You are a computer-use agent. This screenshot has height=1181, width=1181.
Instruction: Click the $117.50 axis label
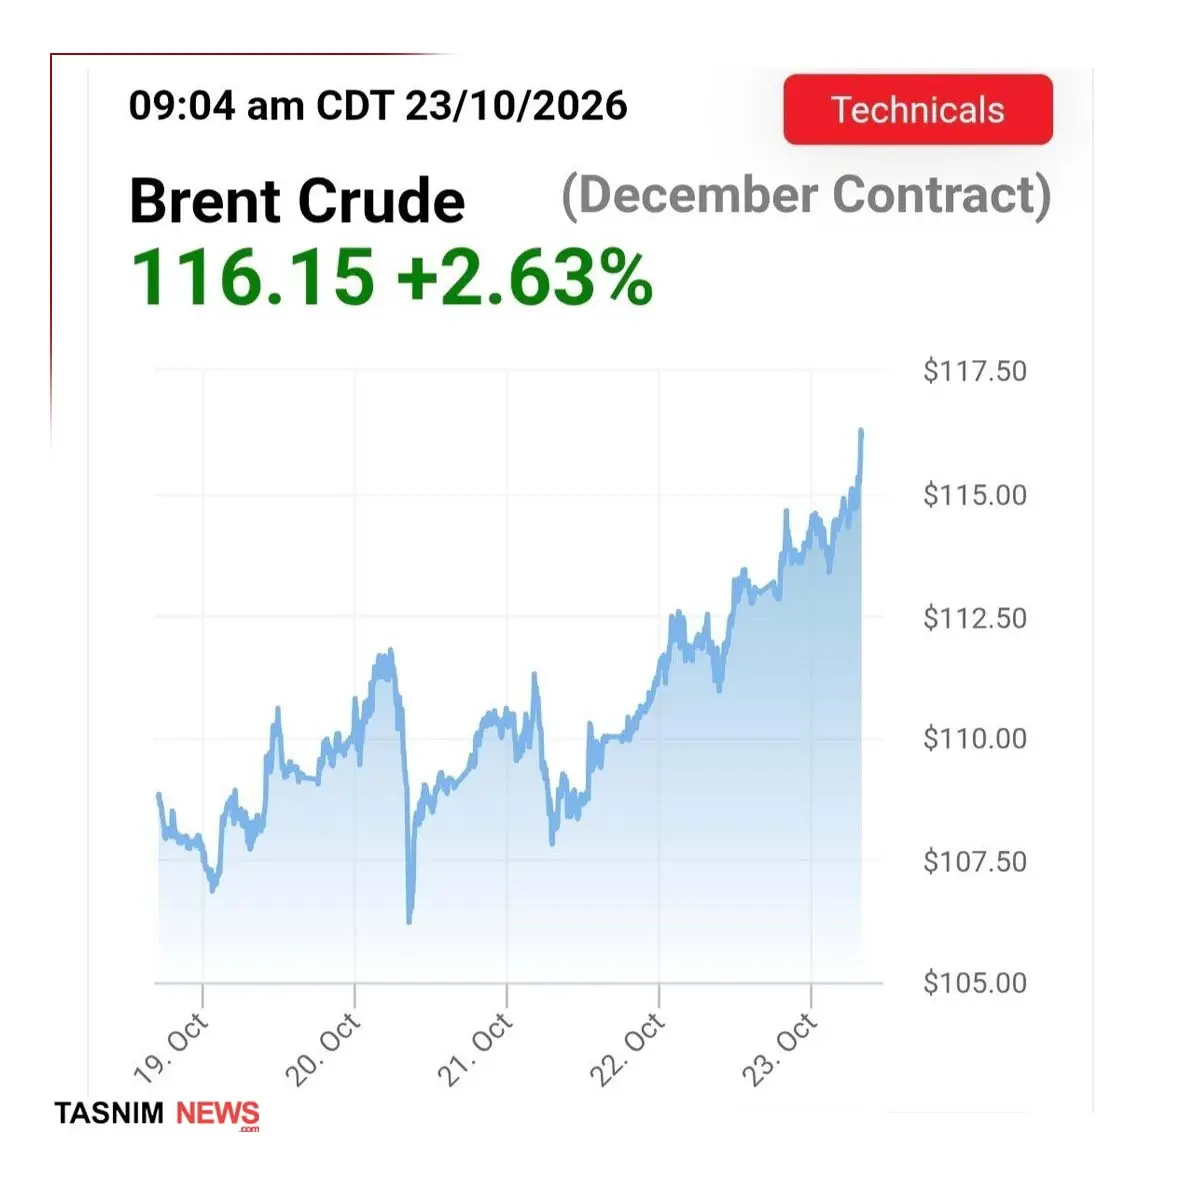(975, 371)
